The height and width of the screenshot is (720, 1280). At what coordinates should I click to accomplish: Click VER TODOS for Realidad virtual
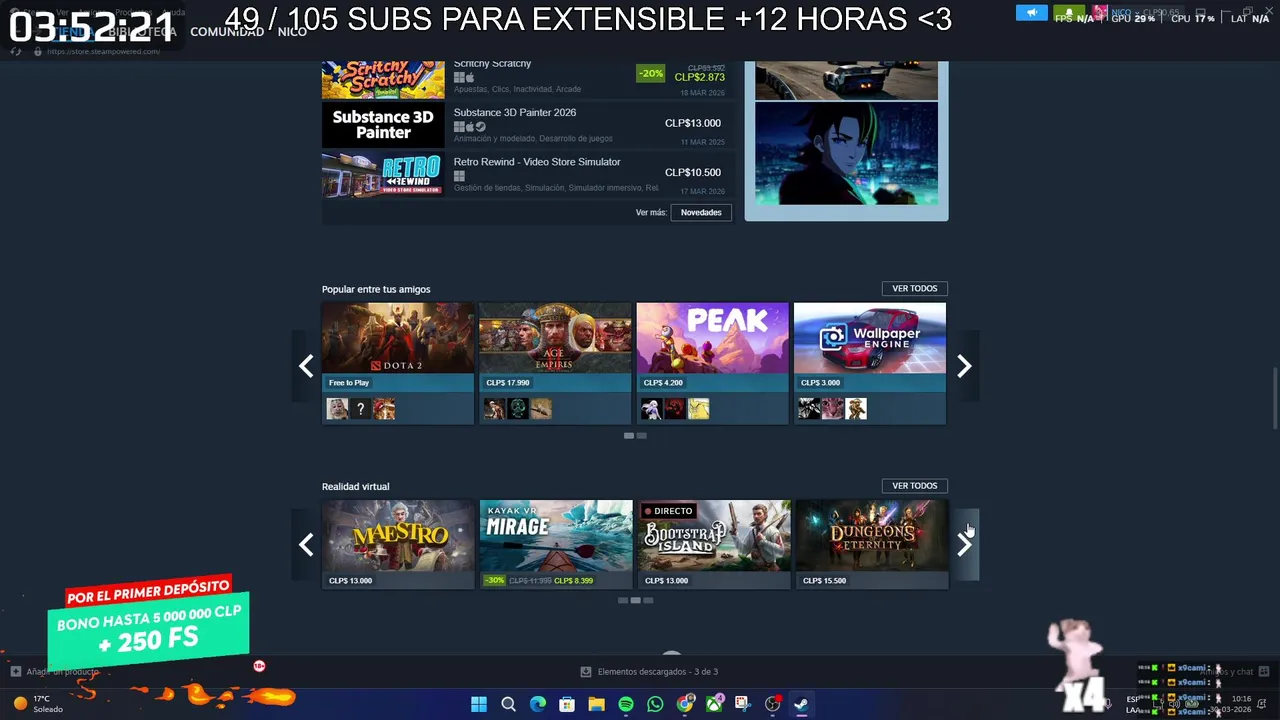914,486
